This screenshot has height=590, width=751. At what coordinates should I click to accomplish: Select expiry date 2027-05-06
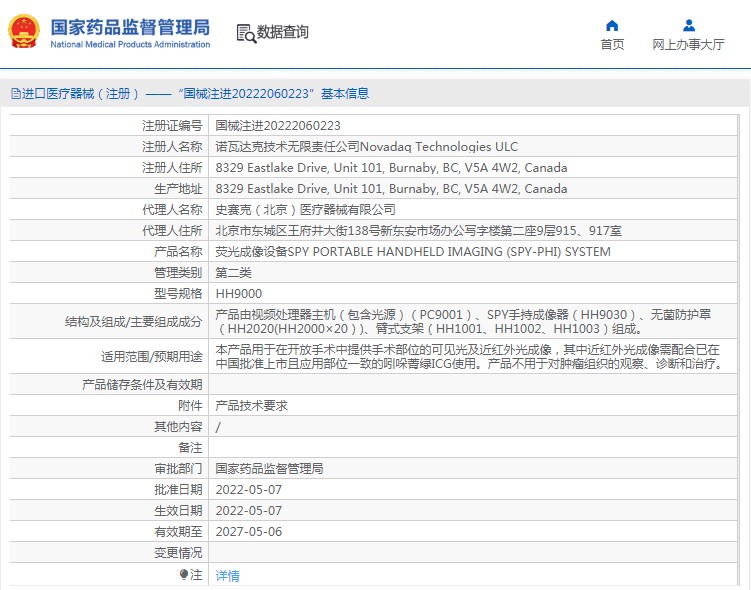249,532
